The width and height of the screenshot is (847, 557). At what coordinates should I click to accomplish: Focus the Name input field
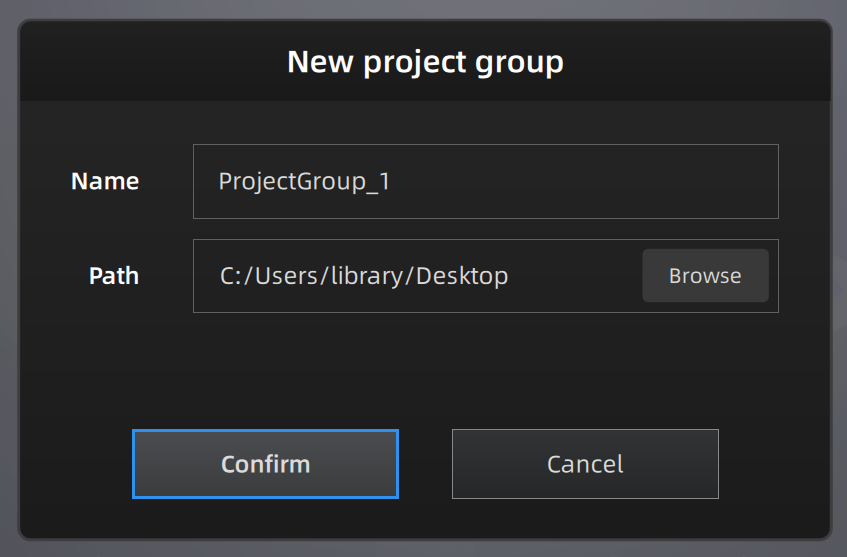pyautogui.click(x=485, y=181)
